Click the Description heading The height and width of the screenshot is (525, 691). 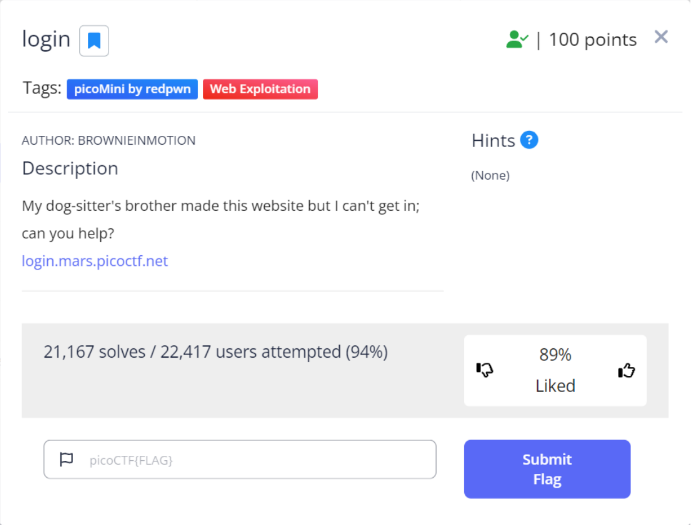pyautogui.click(x=70, y=168)
